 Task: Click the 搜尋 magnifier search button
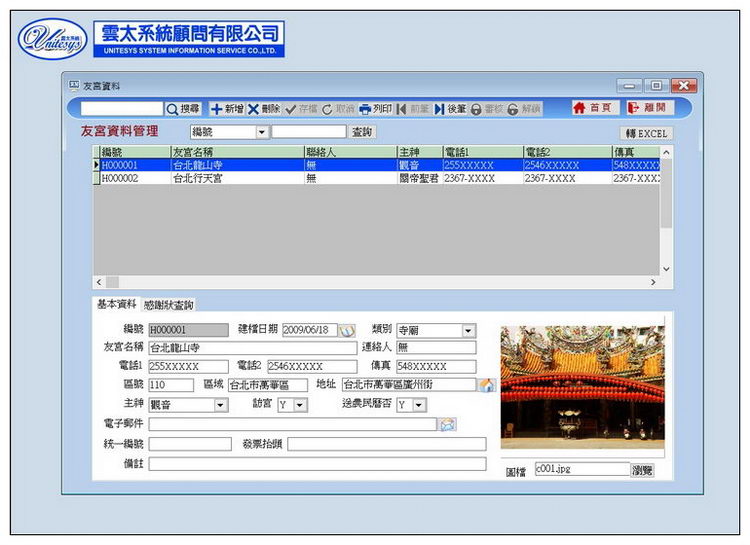click(x=184, y=108)
